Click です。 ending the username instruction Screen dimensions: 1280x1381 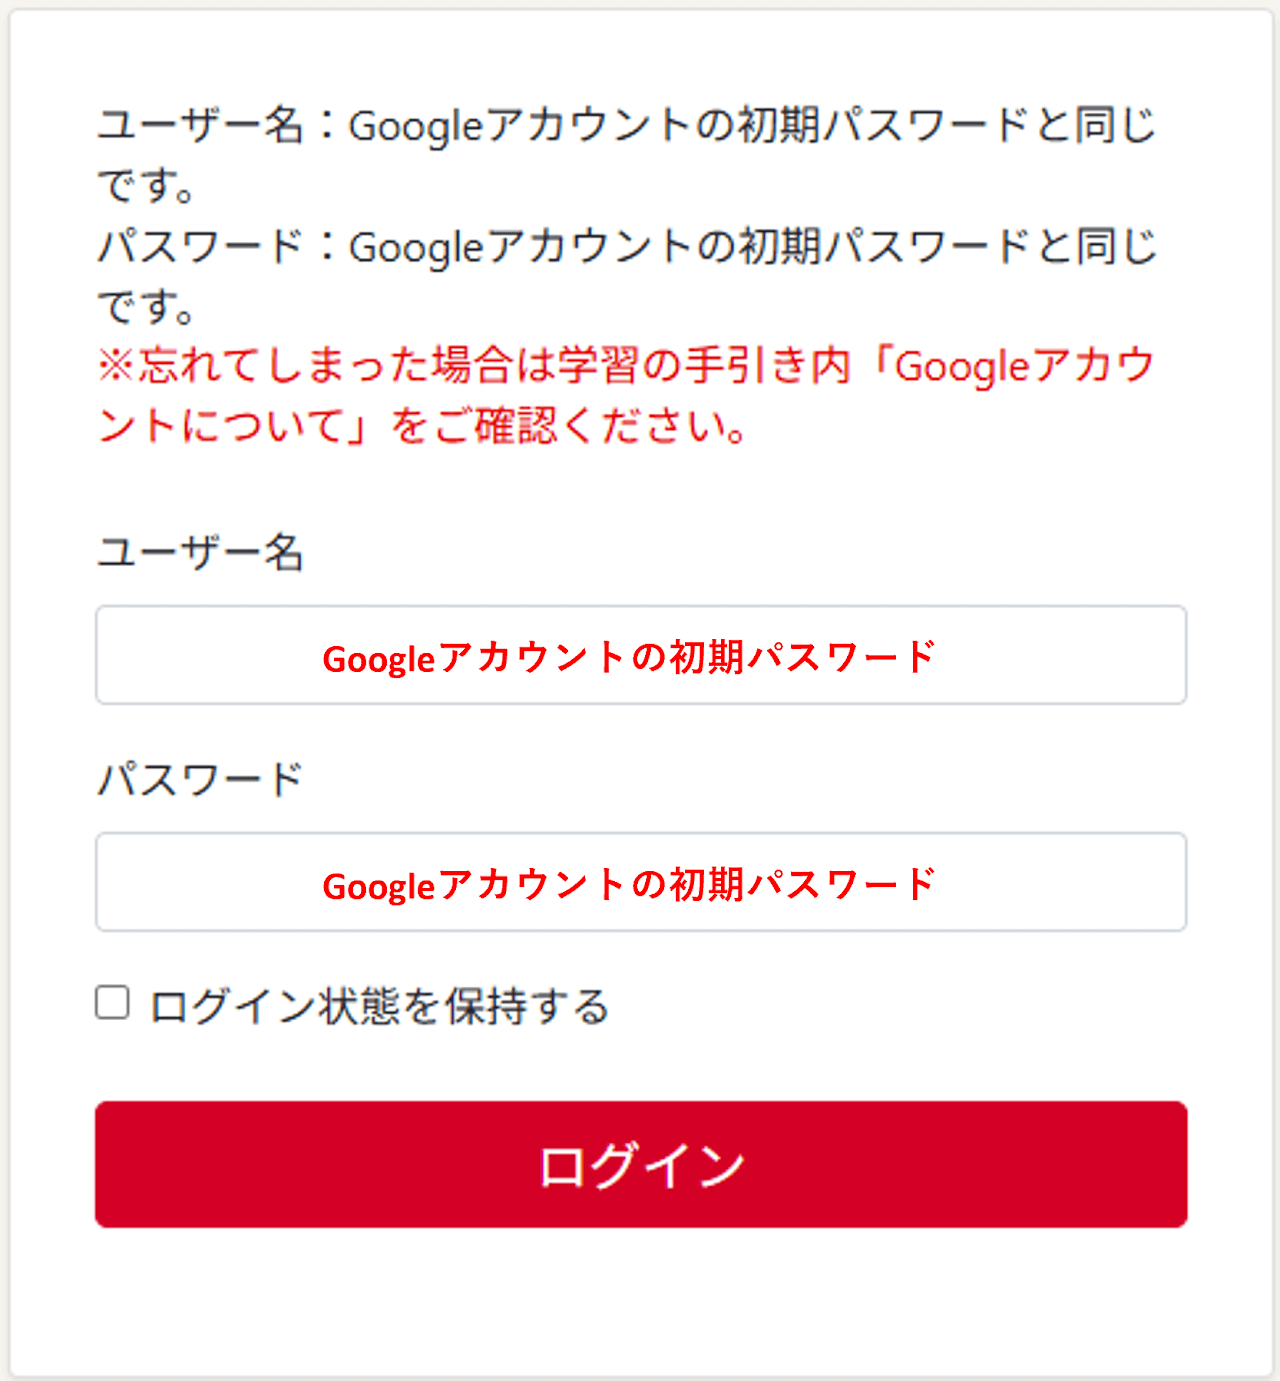(x=146, y=187)
